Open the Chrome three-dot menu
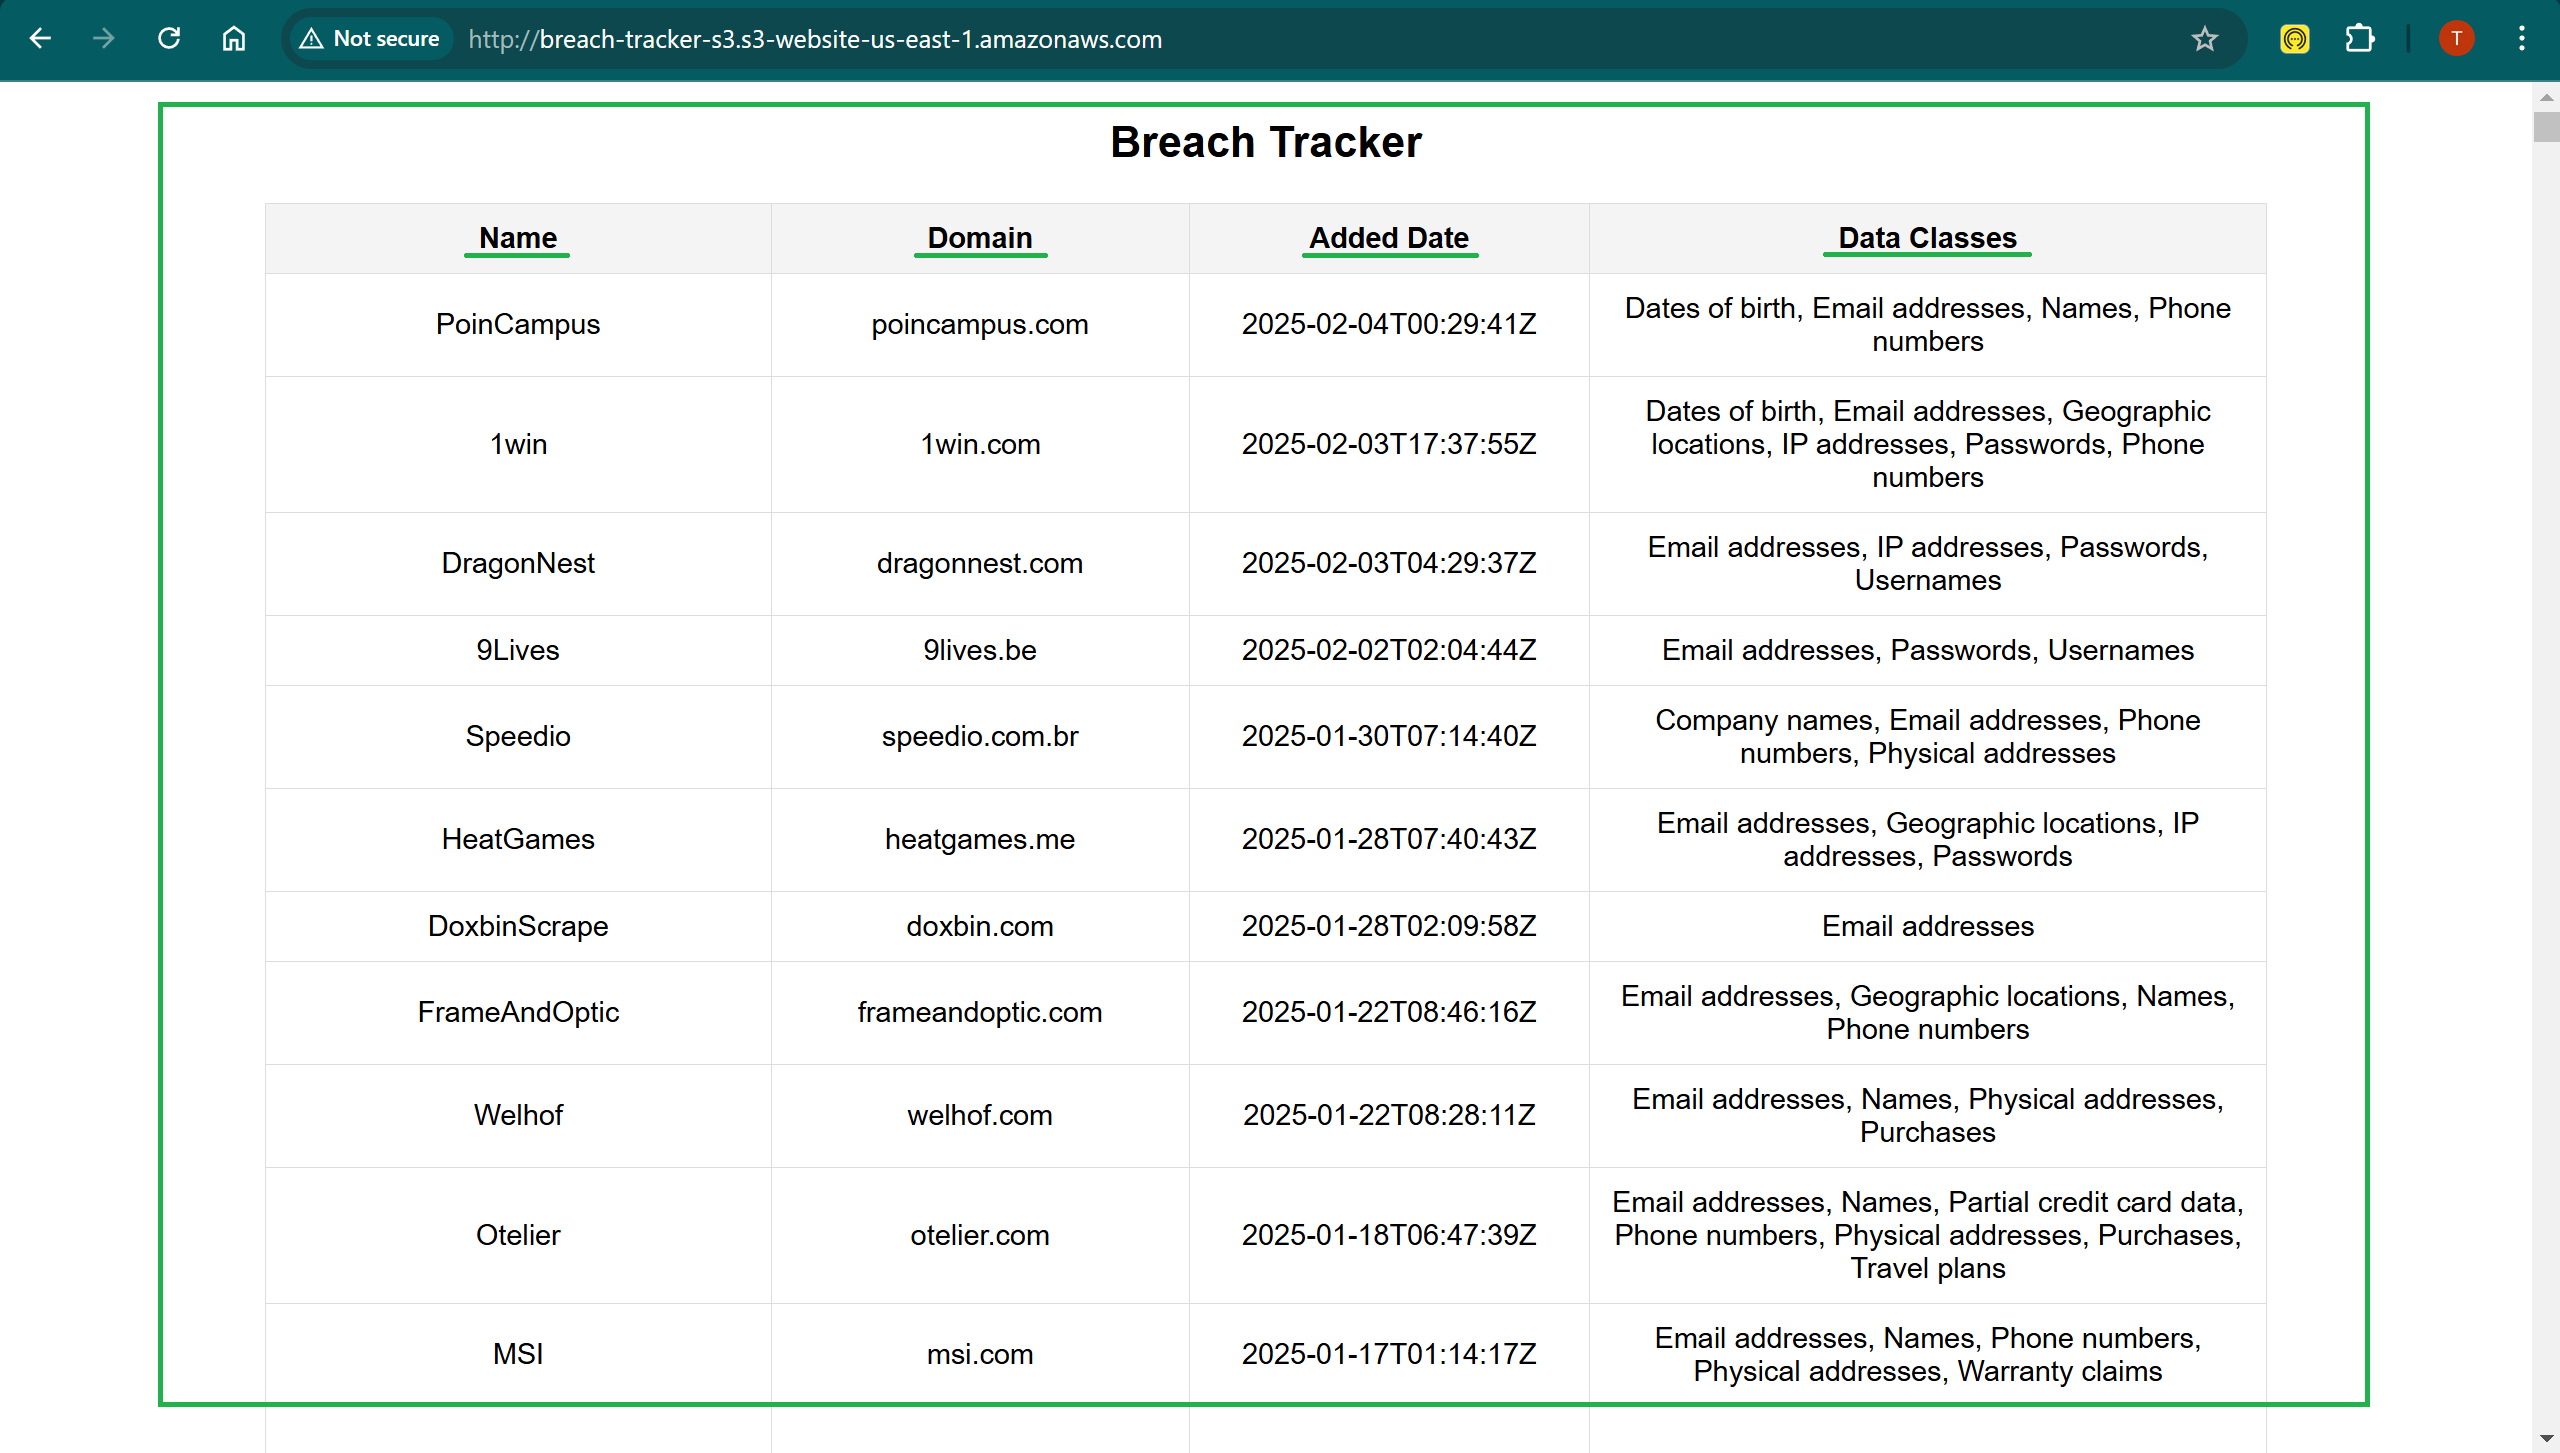2560x1453 pixels. pyautogui.click(x=2522, y=39)
